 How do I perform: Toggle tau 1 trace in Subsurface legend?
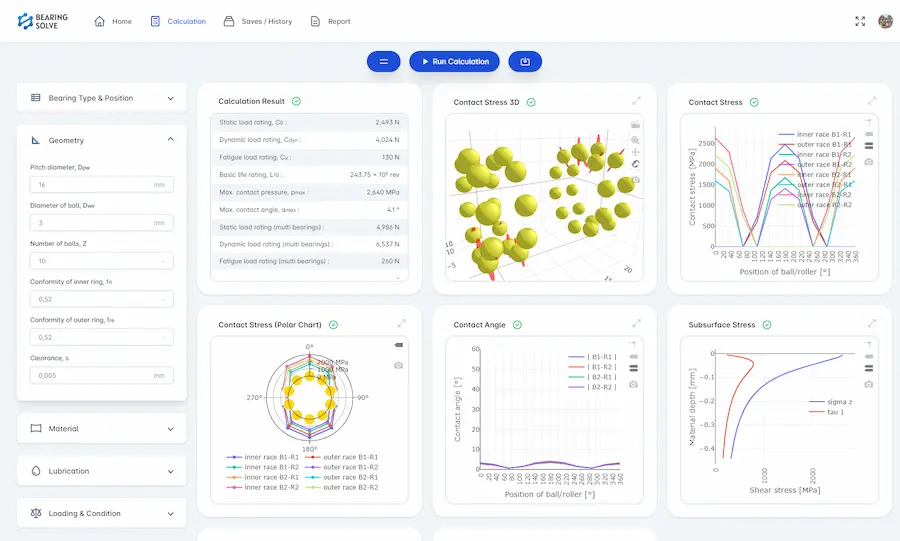[x=827, y=412]
